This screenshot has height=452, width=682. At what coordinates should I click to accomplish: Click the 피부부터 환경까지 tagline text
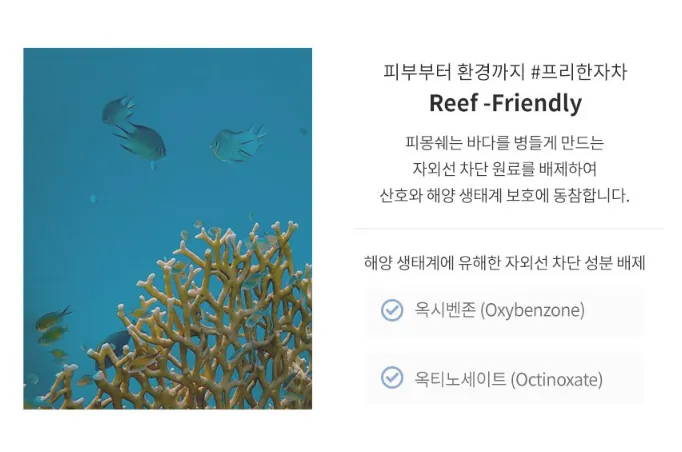coord(454,72)
